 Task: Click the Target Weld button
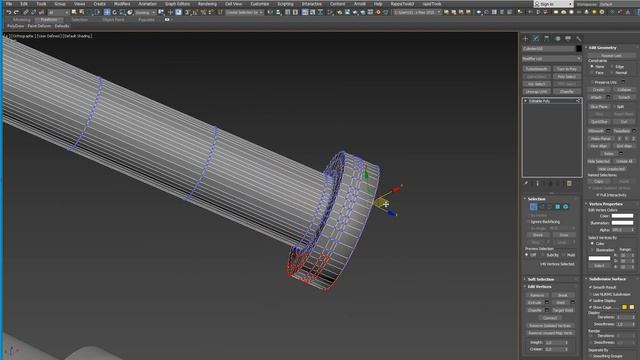563,310
